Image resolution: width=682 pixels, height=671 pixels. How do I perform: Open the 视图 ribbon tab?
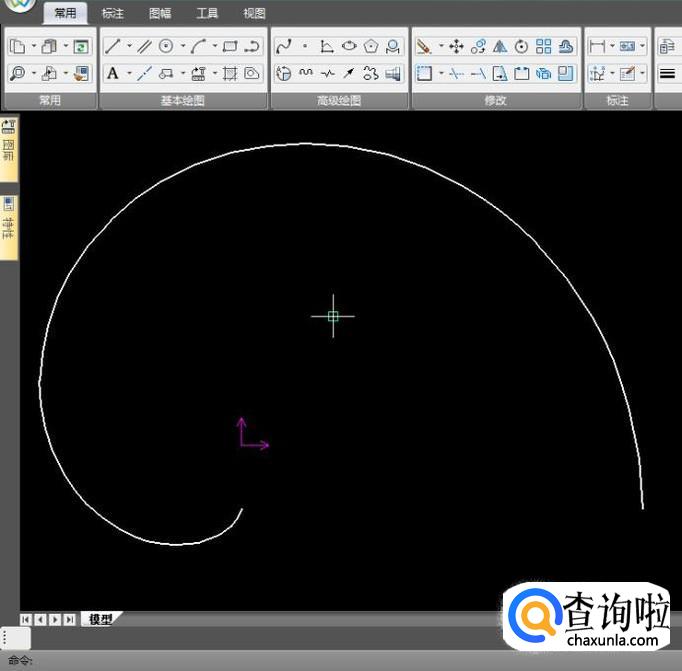click(254, 13)
